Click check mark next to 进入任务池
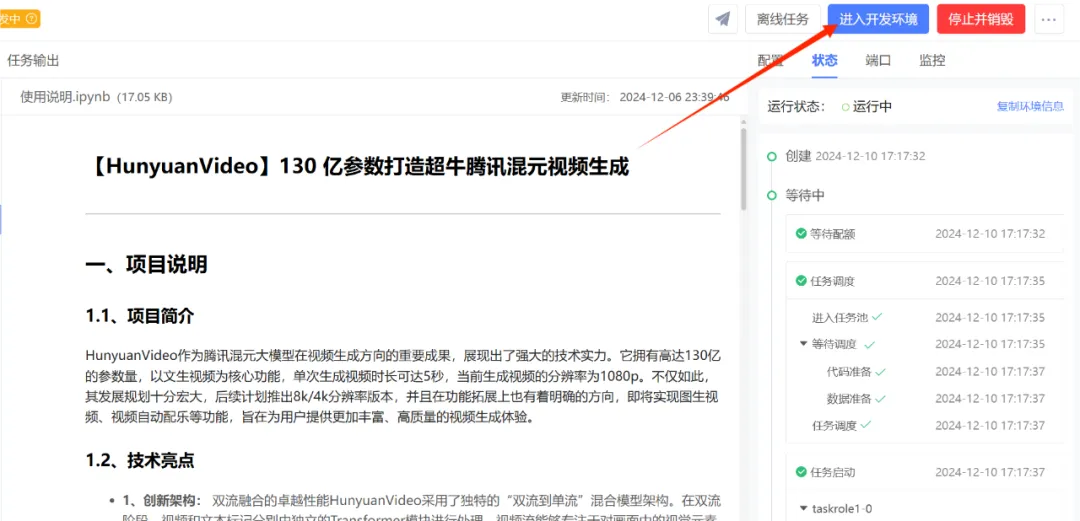Screen dimensions: 1080x521 click(x=877, y=317)
